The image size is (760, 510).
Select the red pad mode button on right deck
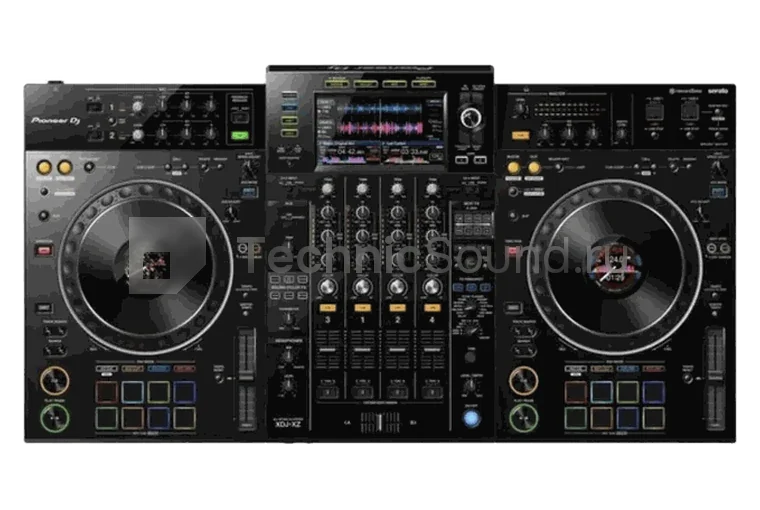653,369
